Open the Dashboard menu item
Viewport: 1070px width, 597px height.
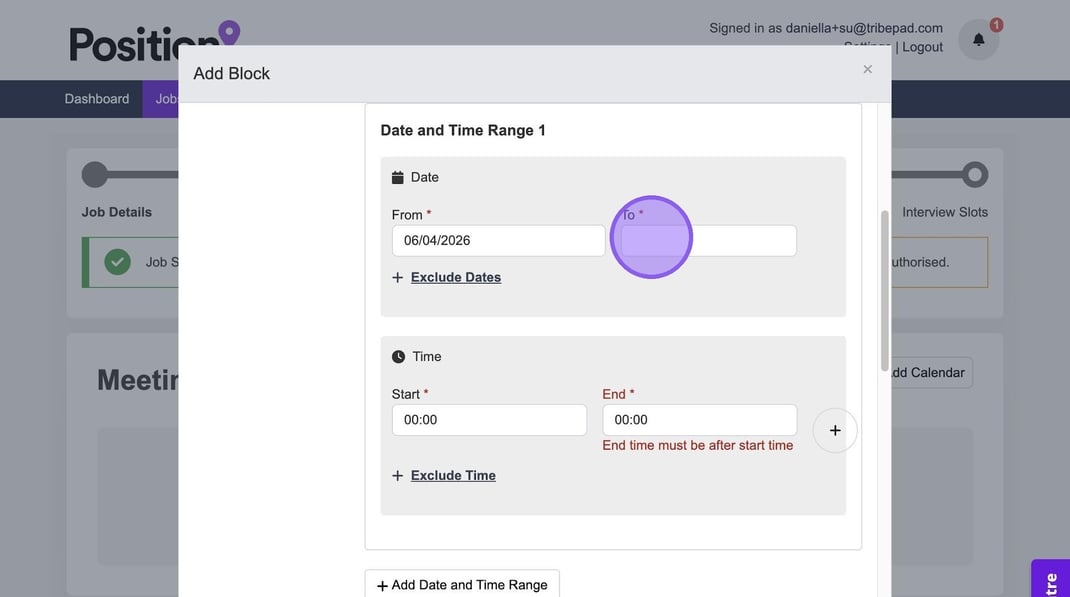click(97, 99)
